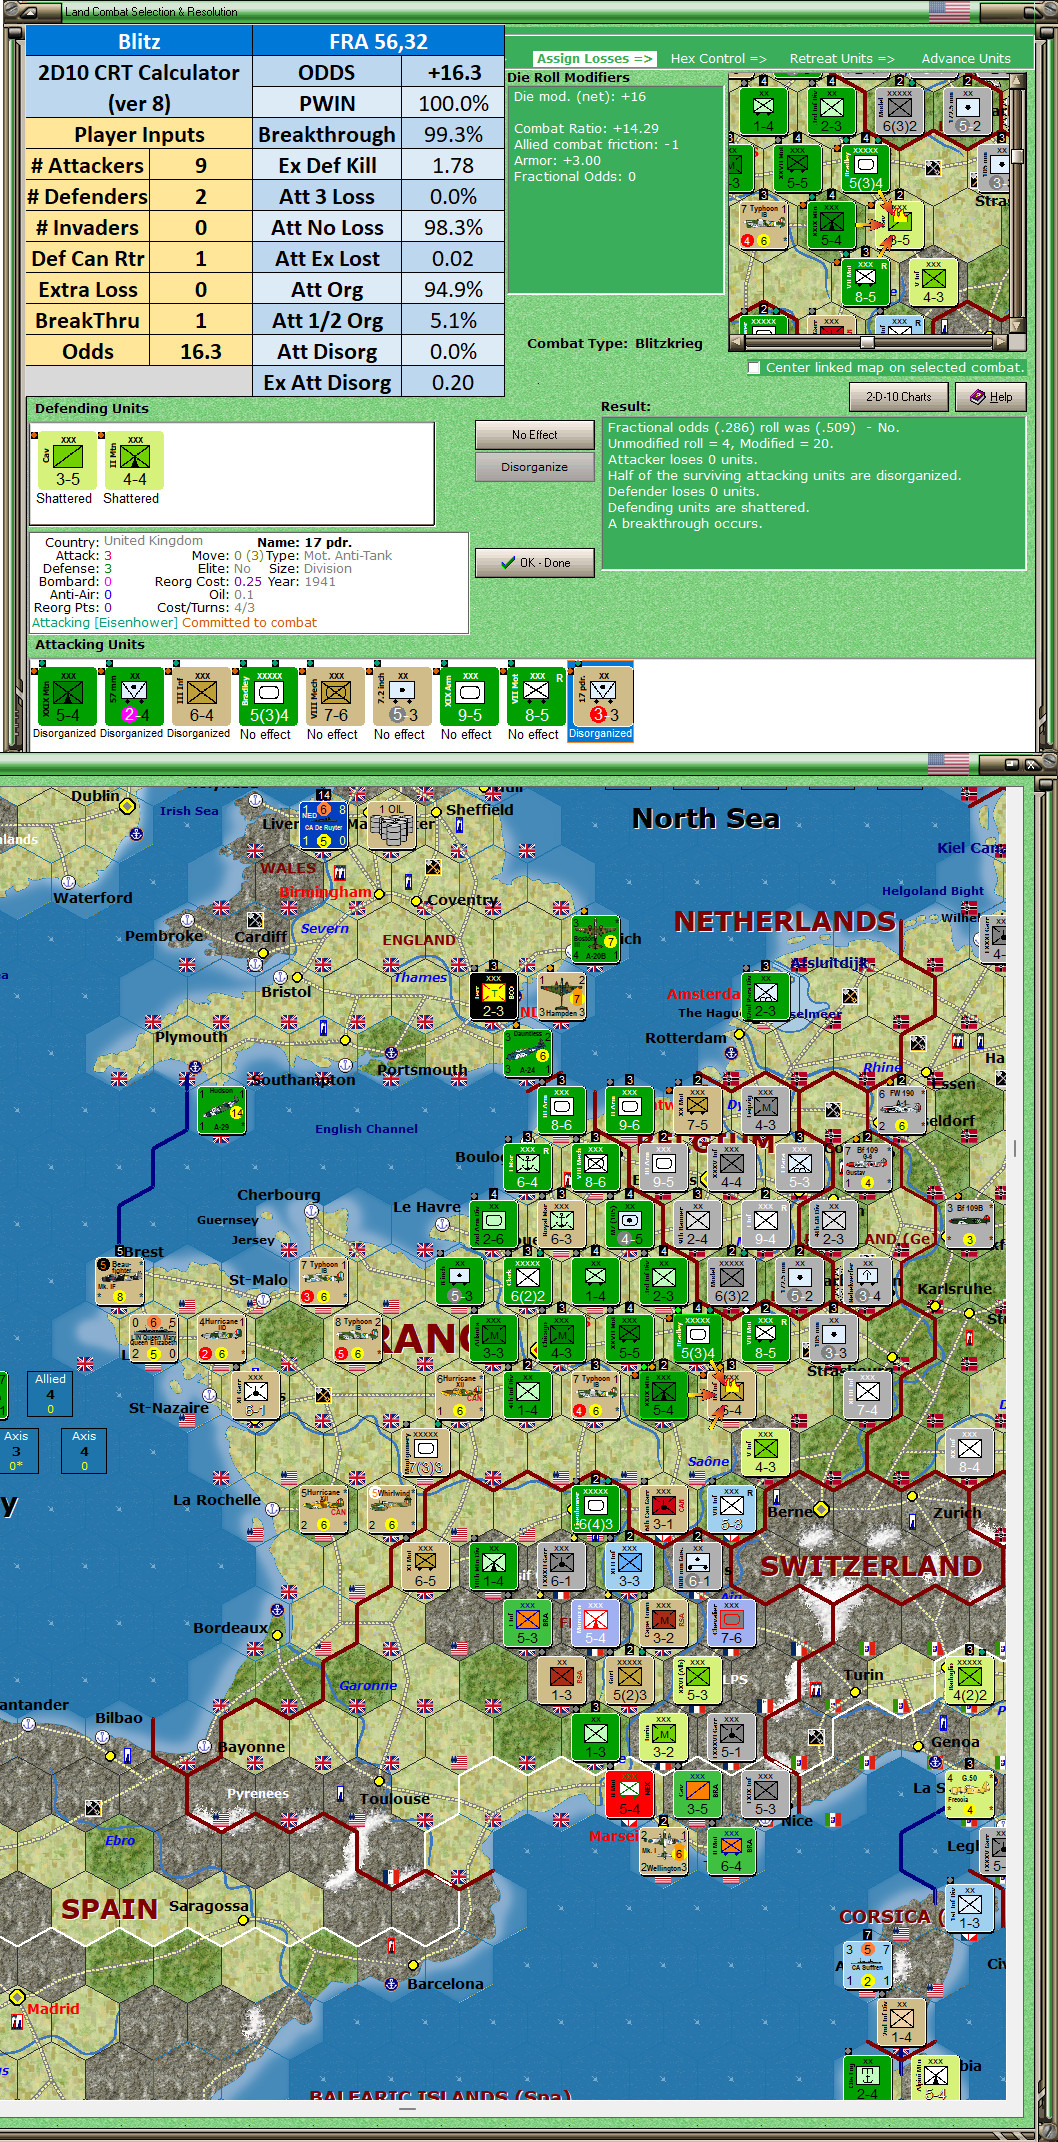Click the Model 6(3)2 HQ on main map
This screenshot has width=1058, height=2142.
coord(731,1281)
